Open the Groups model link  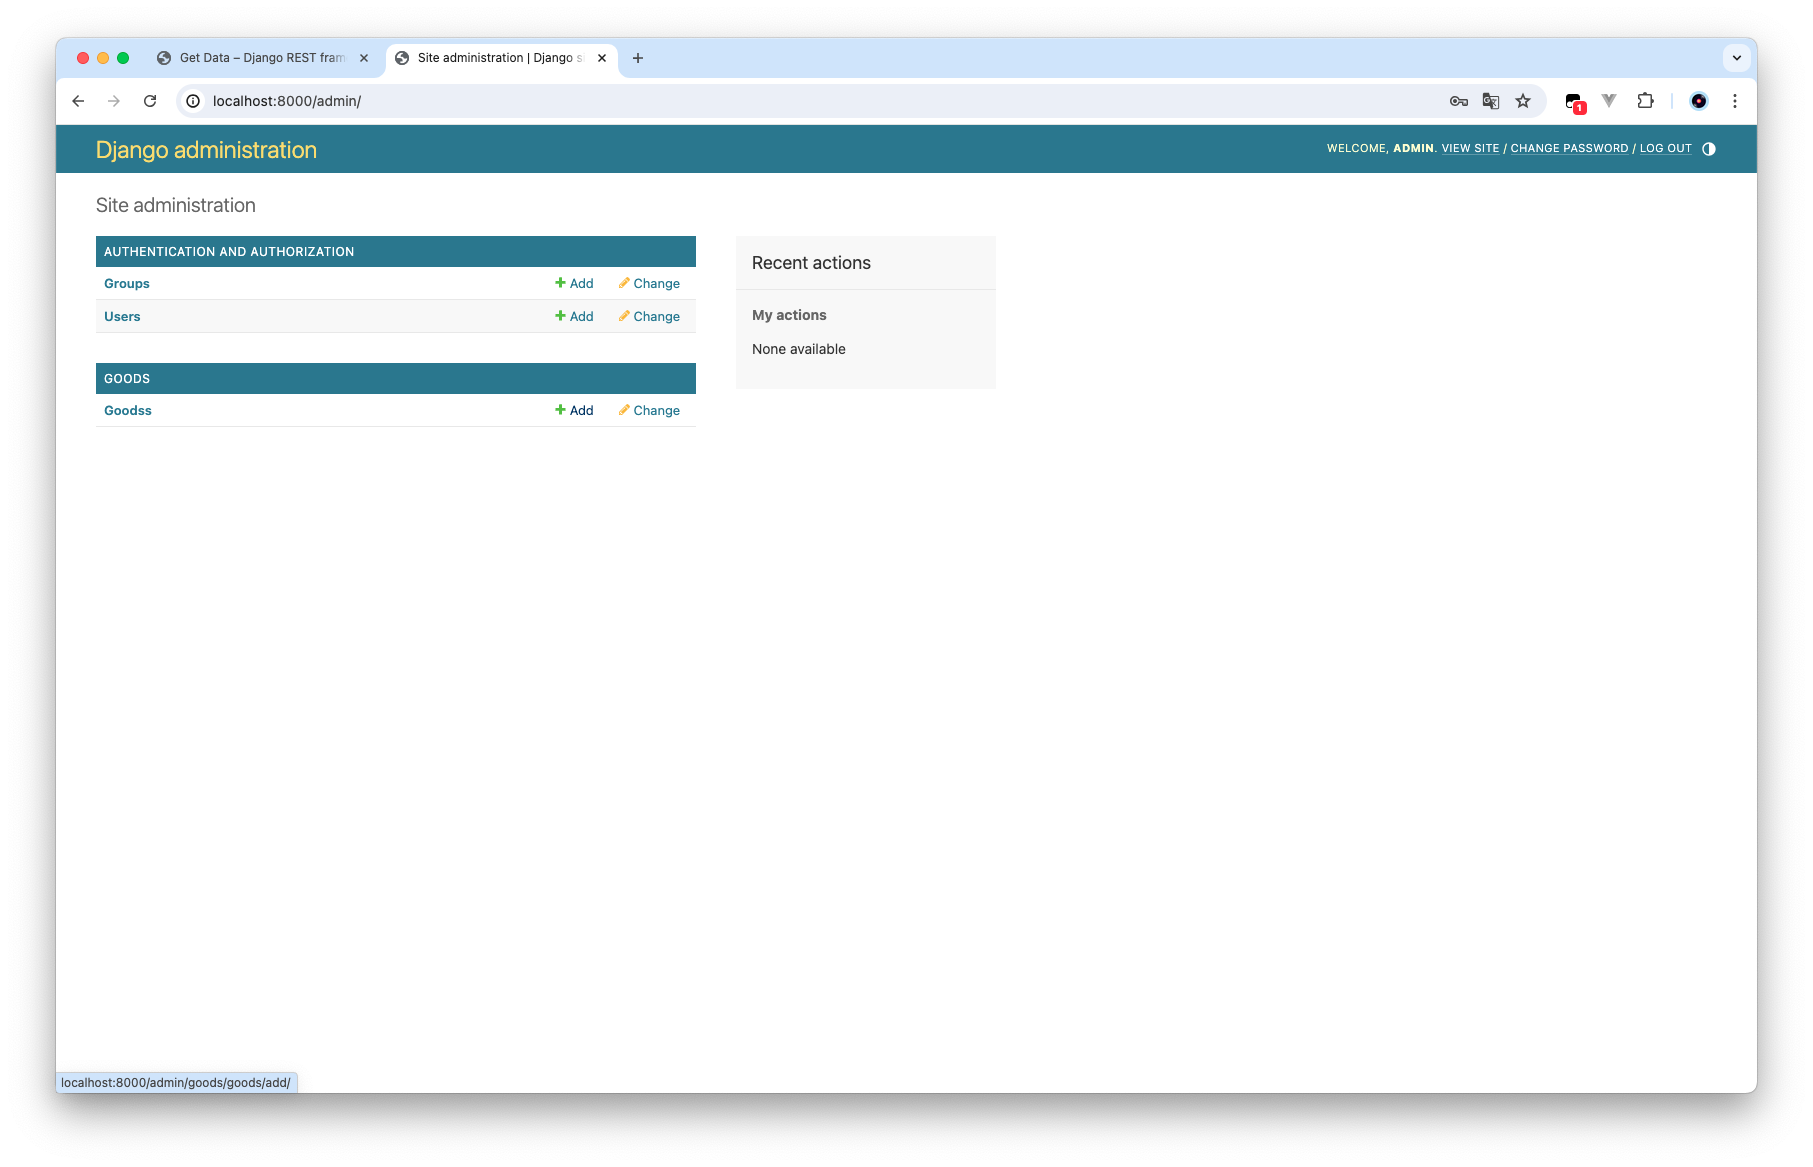pyautogui.click(x=127, y=284)
